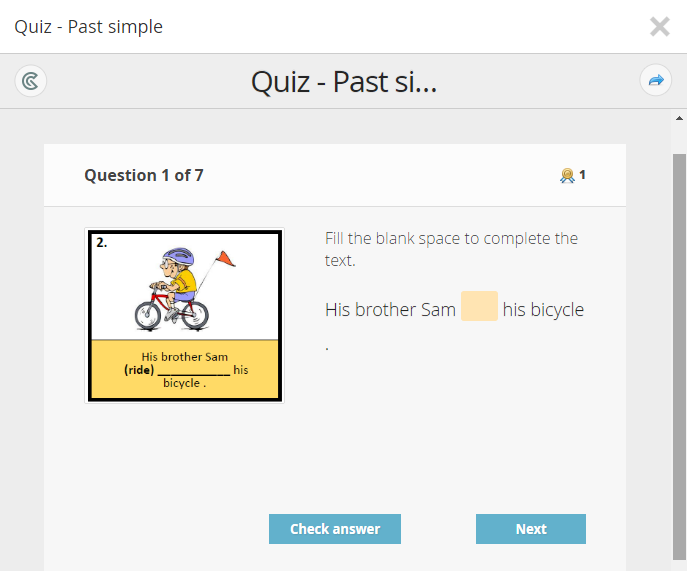Screen dimensions: 687x571
Task: Click the yellow caption under the cartoon
Action: (x=185, y=370)
